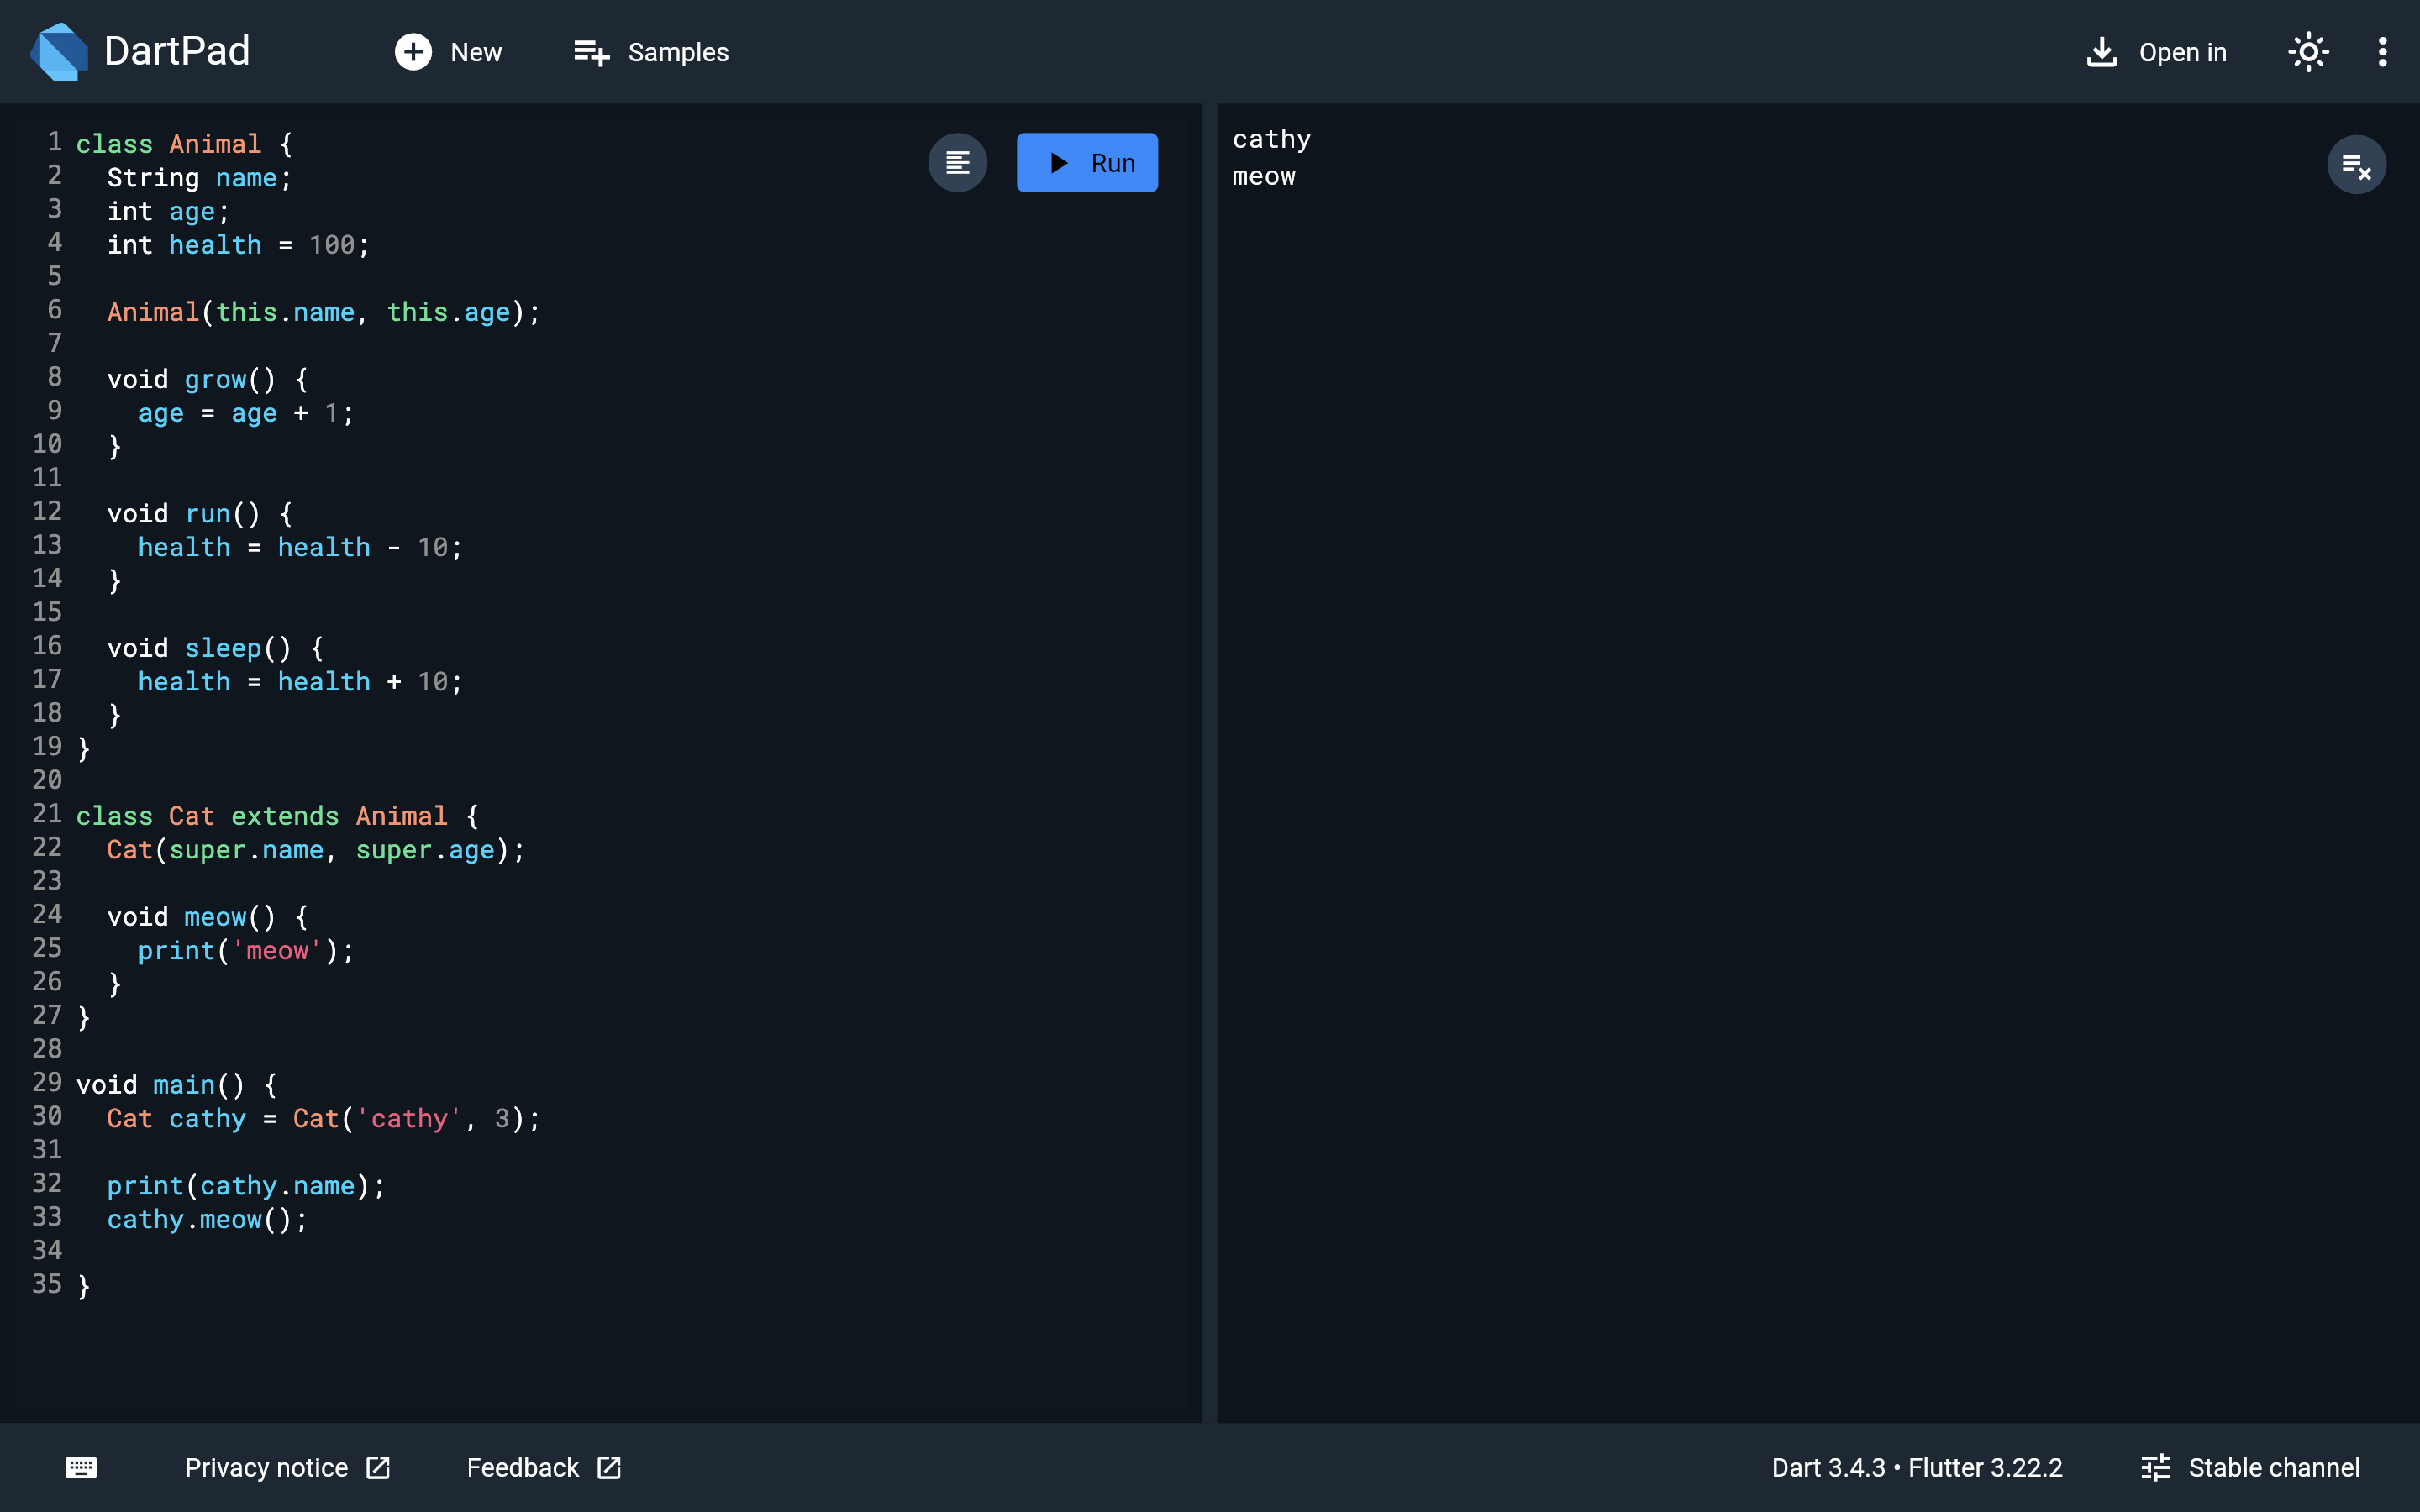Open the vertical three-dot overflow menu
The image size is (2420, 1512).
click(x=2382, y=52)
